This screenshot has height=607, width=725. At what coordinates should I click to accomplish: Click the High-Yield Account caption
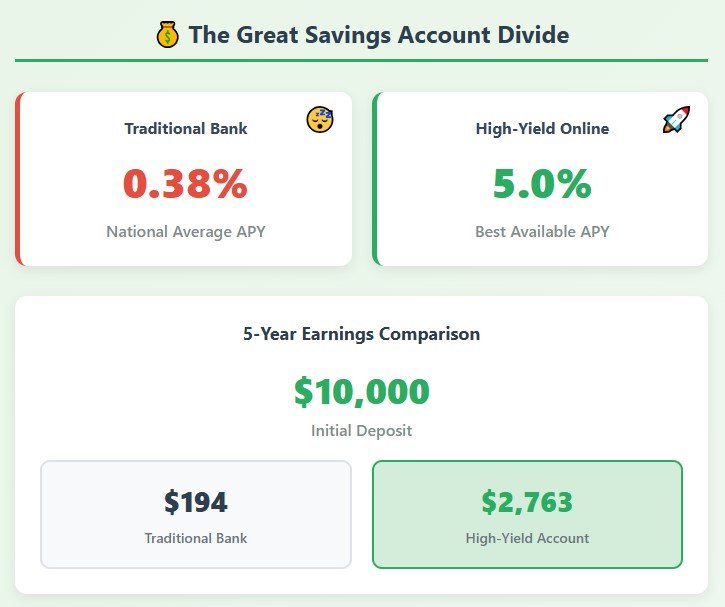coord(528,538)
